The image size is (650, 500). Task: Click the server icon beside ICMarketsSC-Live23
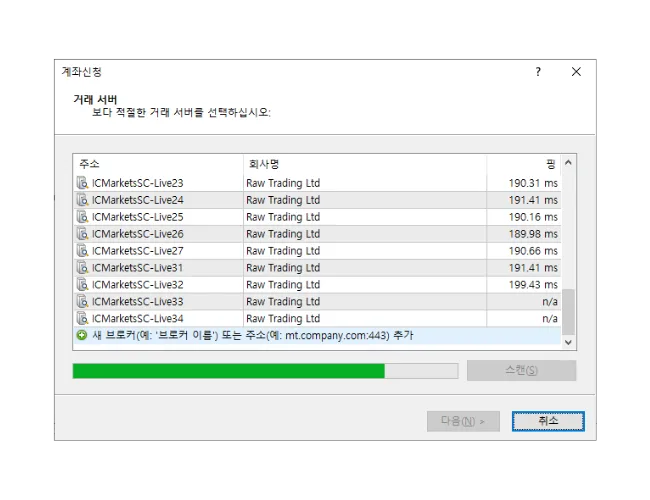(82, 183)
